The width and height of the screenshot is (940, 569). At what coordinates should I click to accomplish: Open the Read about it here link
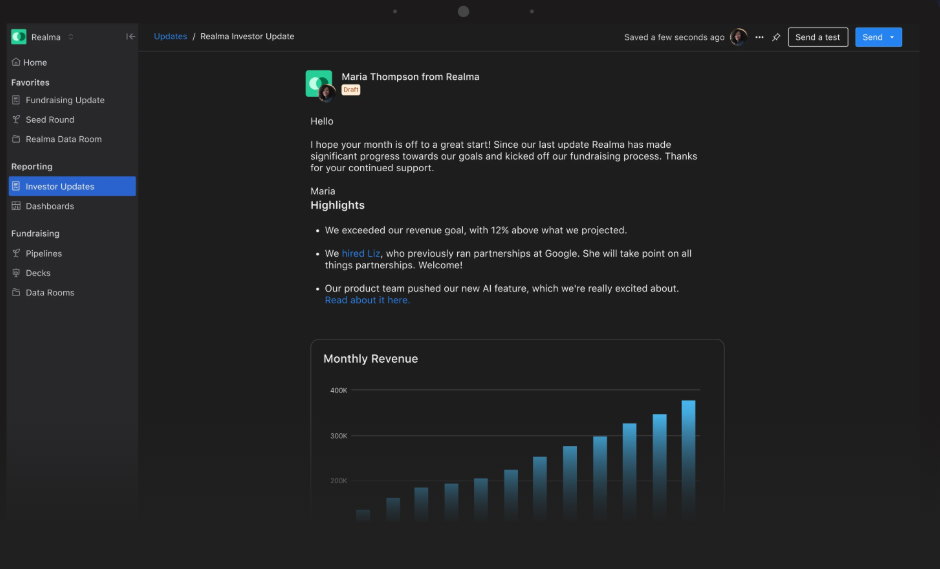(x=367, y=300)
